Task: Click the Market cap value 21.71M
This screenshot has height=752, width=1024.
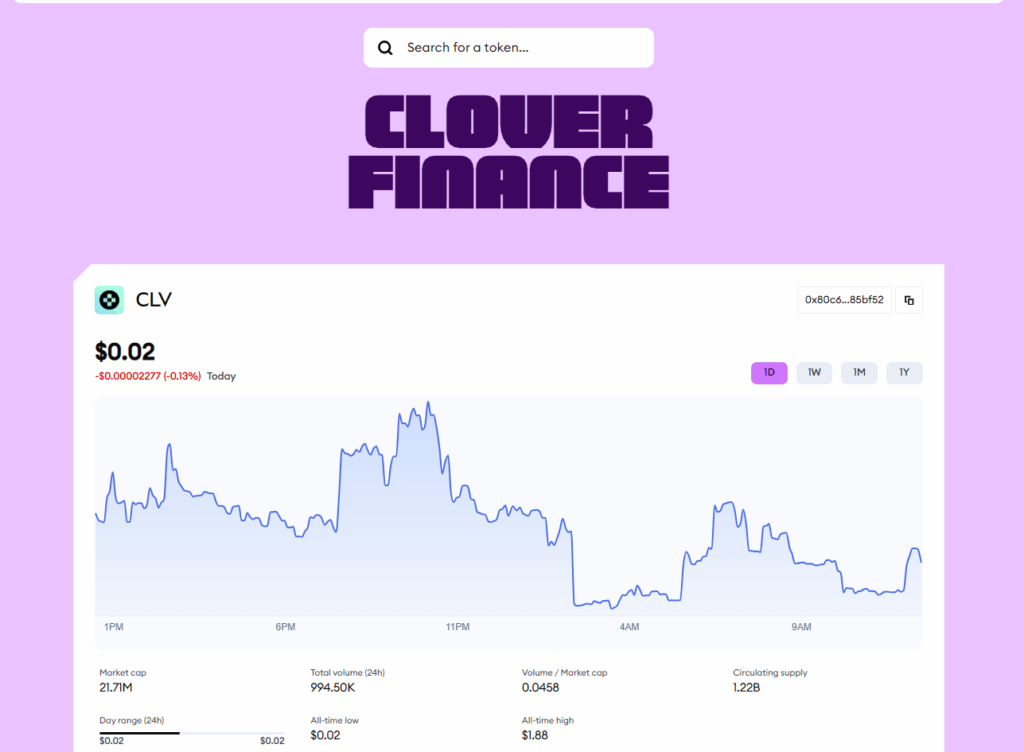Action: click(x=118, y=688)
